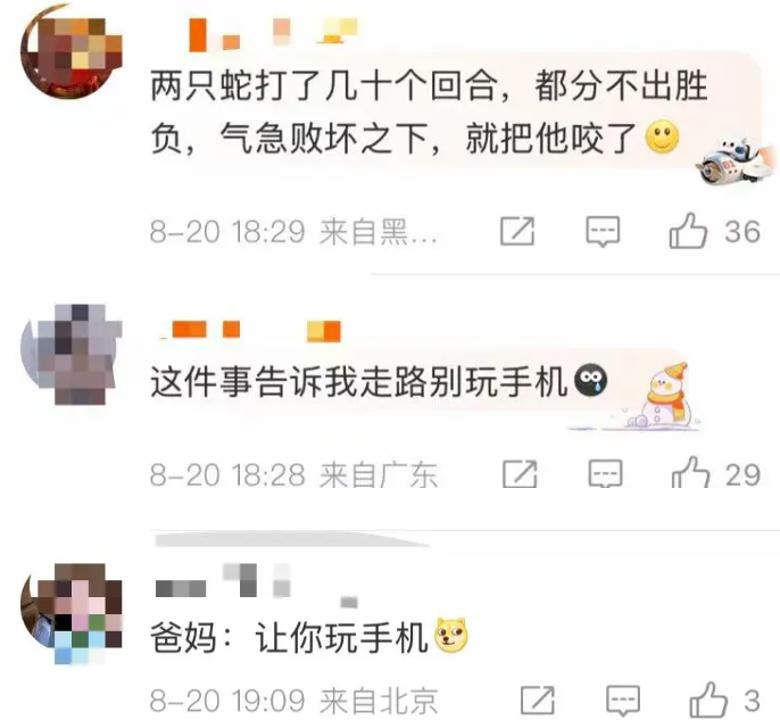The width and height of the screenshot is (780, 720).
Task: Reply to the snake fight comment
Action: tap(602, 231)
